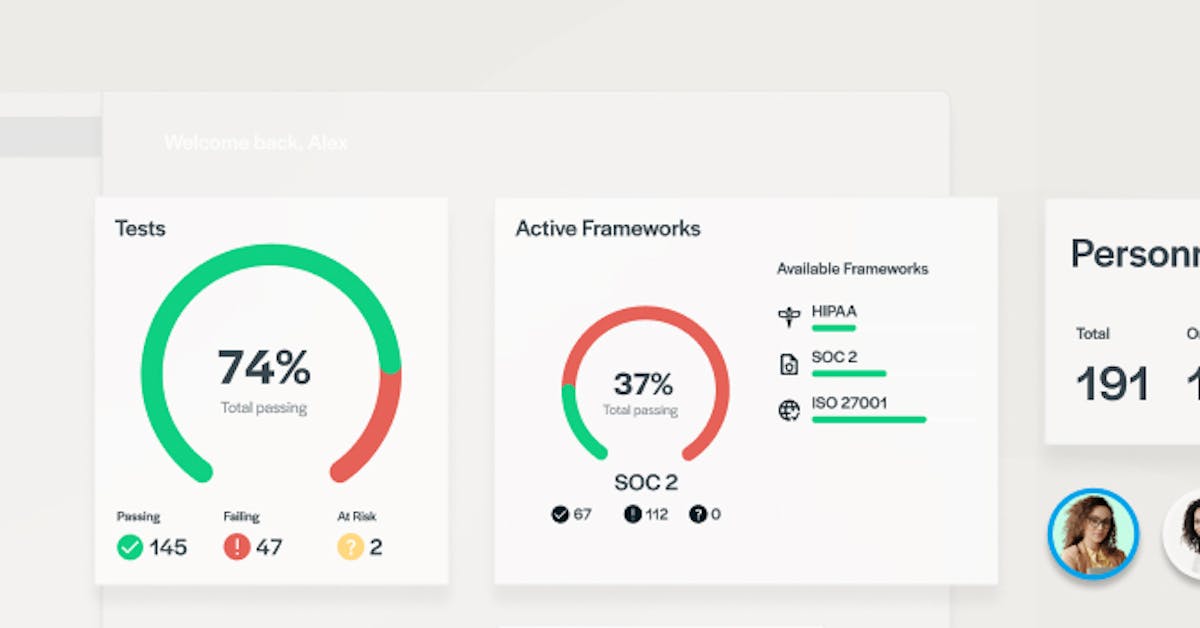Click the Welcome back, Alex banner
The image size is (1200, 628).
pos(255,142)
